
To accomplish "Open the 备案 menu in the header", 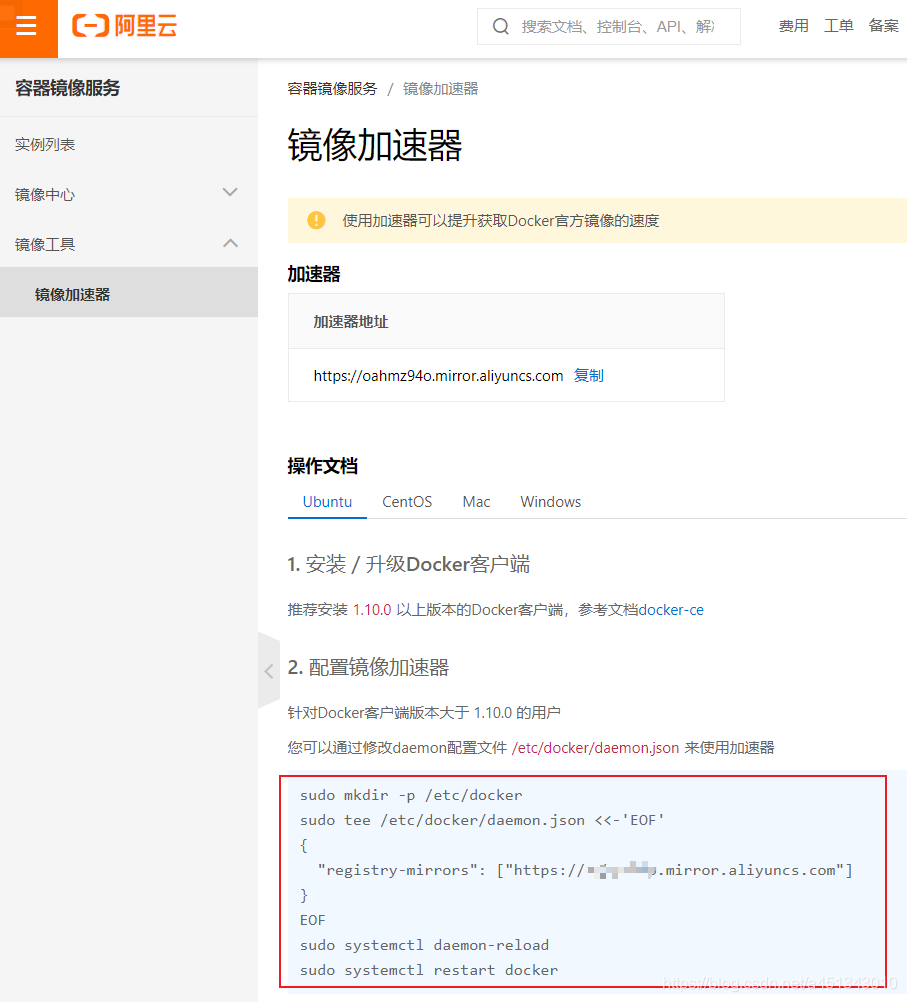I will coord(883,26).
